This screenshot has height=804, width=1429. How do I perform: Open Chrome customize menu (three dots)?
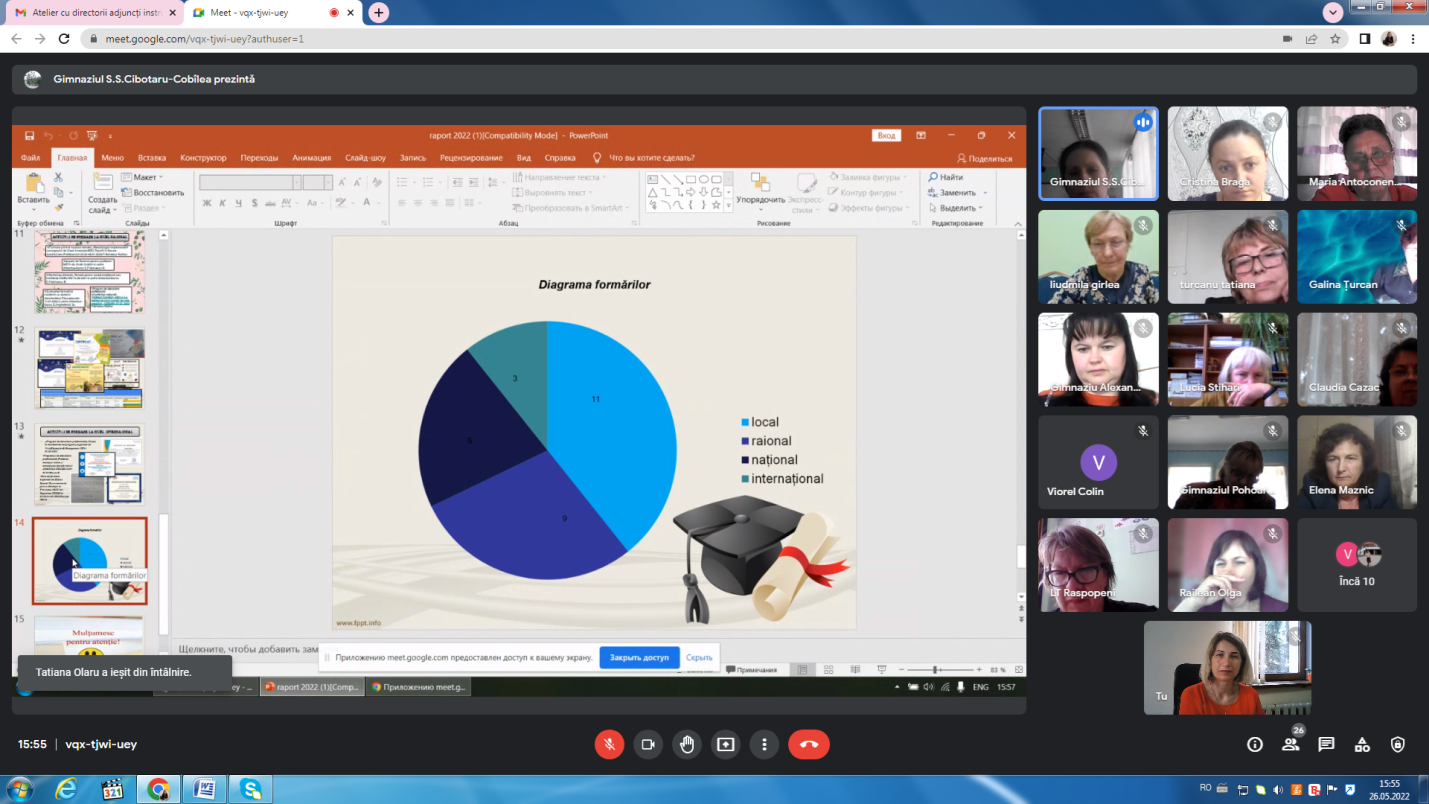[1413, 39]
